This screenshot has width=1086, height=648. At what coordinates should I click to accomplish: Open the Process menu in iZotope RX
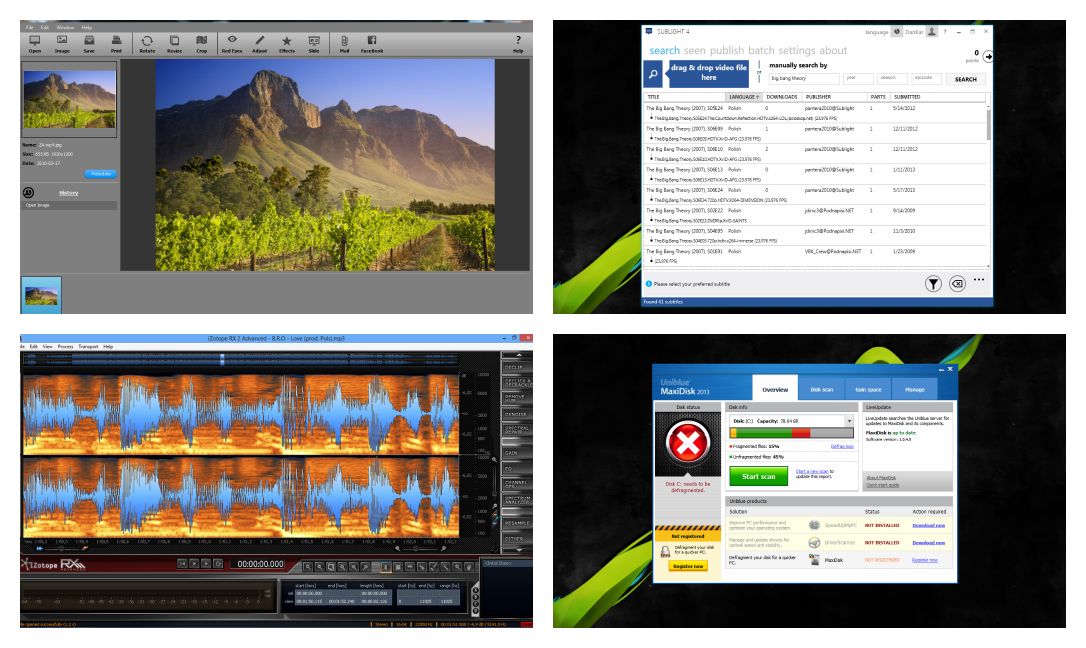tap(65, 346)
